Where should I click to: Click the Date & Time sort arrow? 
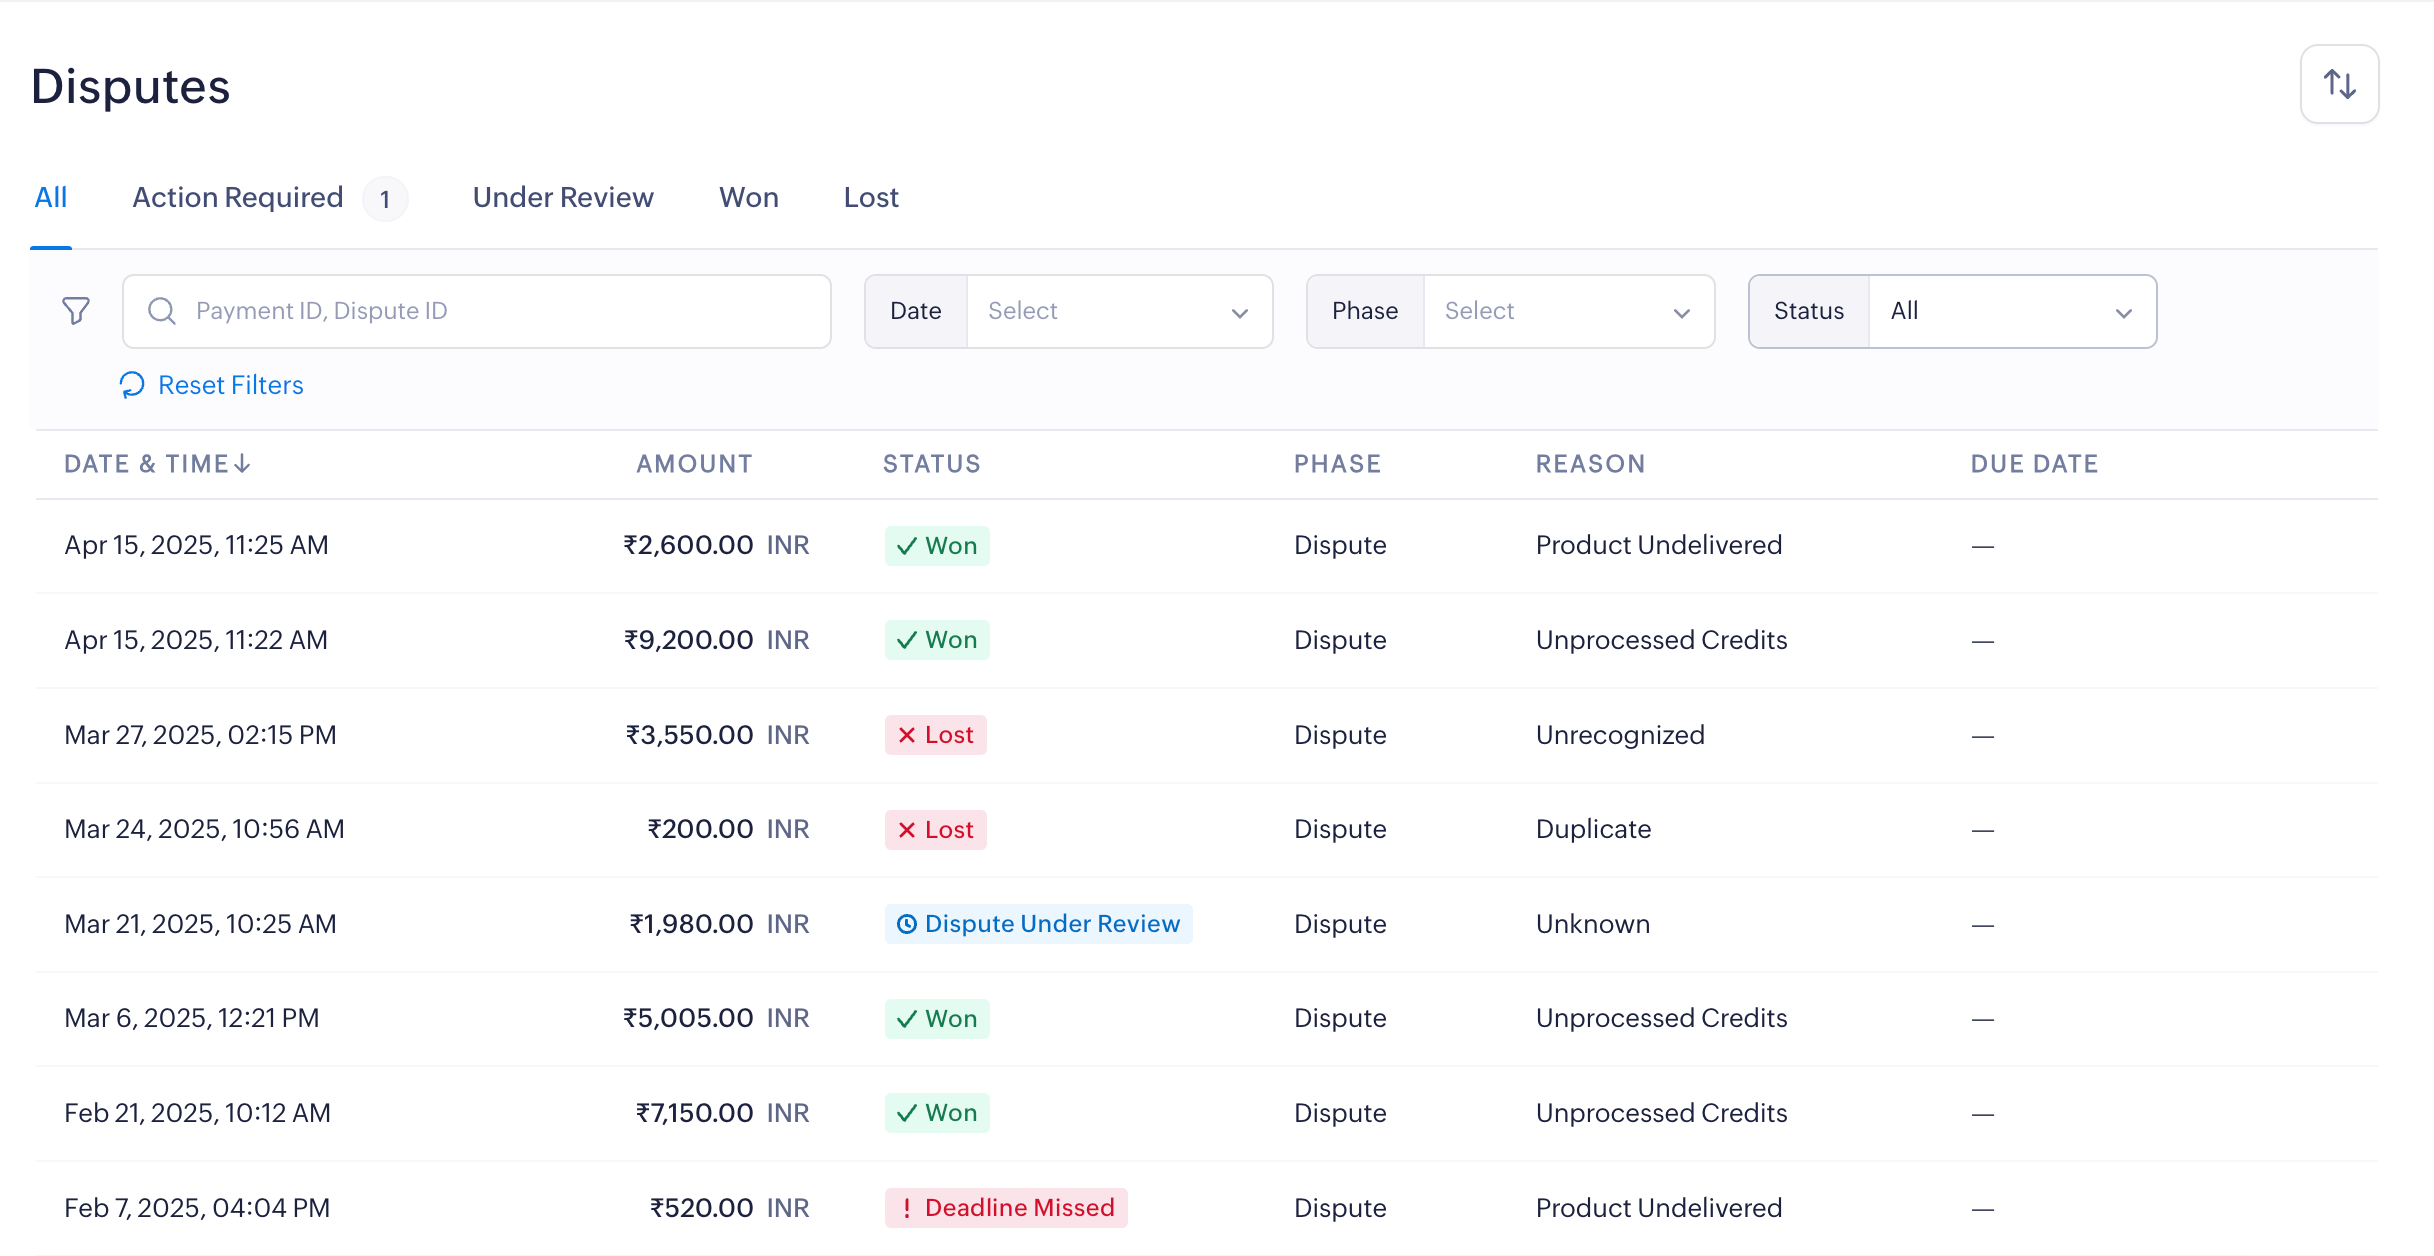tap(242, 464)
